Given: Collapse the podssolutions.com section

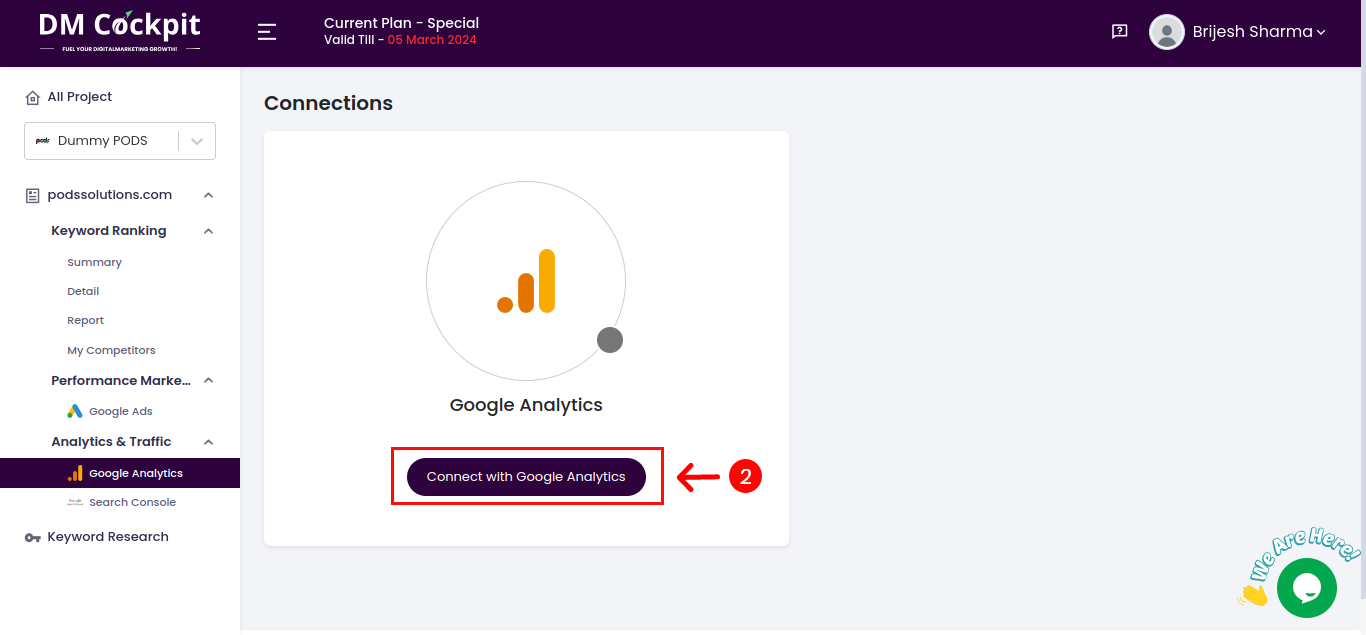Looking at the screenshot, I should pyautogui.click(x=208, y=194).
